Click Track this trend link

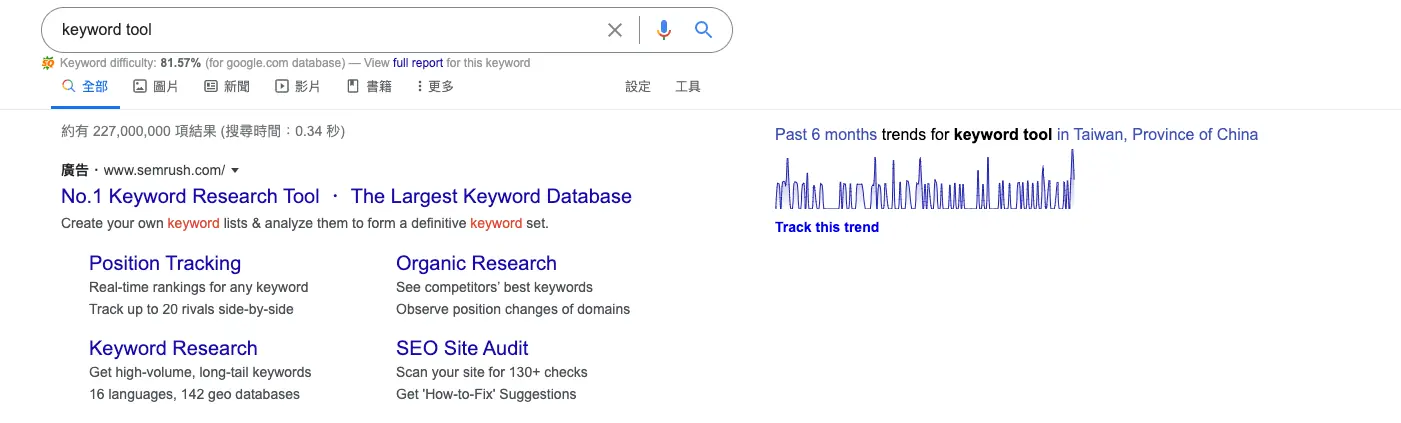(827, 227)
